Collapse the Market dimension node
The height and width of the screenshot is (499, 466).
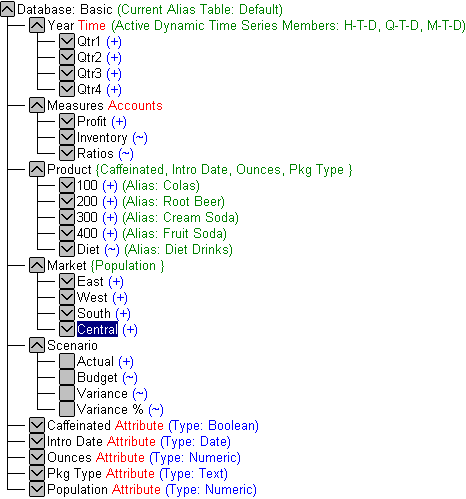[37, 265]
